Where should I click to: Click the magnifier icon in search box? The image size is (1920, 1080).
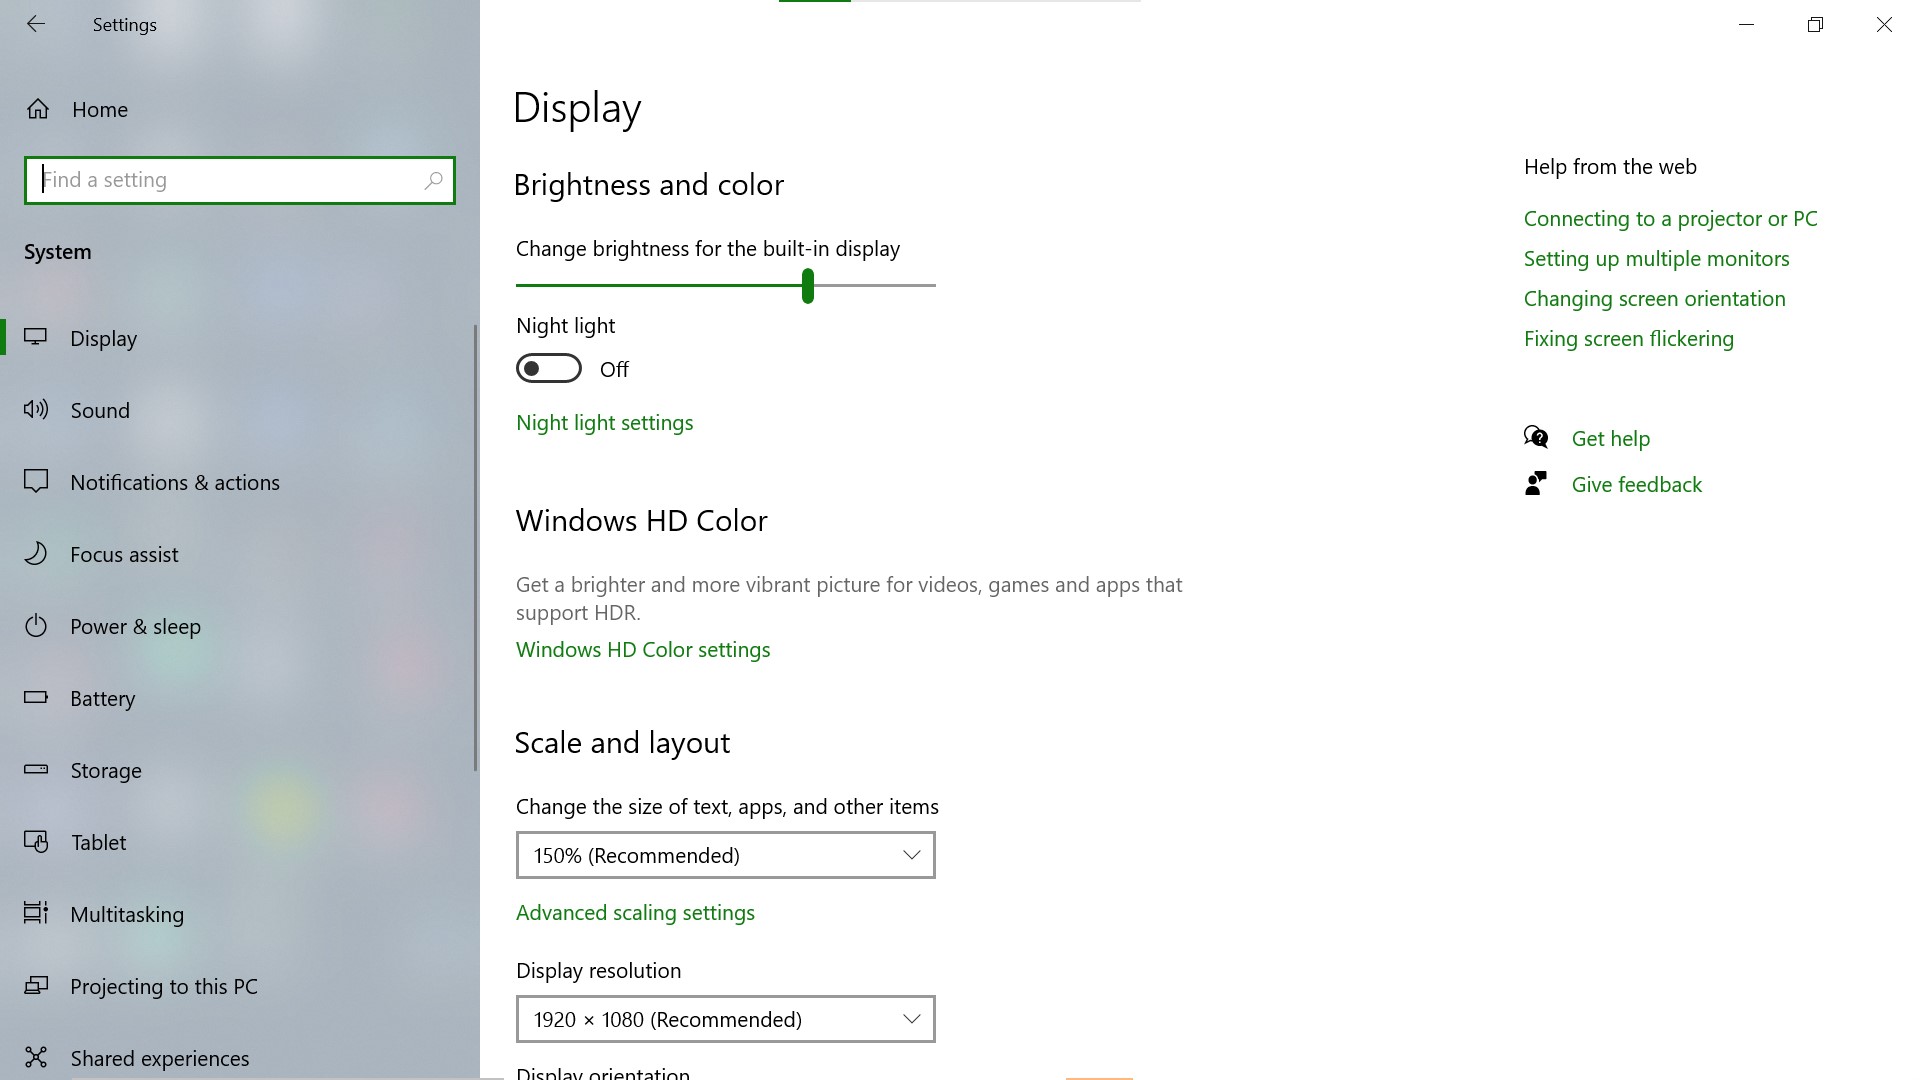click(433, 180)
